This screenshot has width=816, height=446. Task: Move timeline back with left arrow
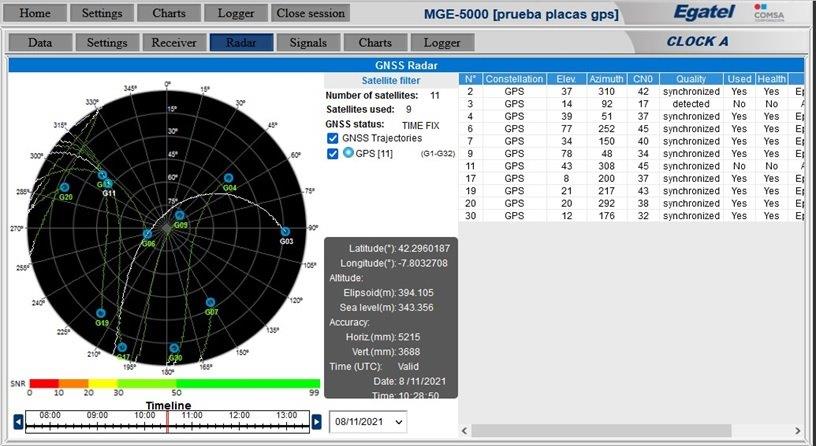click(18, 422)
